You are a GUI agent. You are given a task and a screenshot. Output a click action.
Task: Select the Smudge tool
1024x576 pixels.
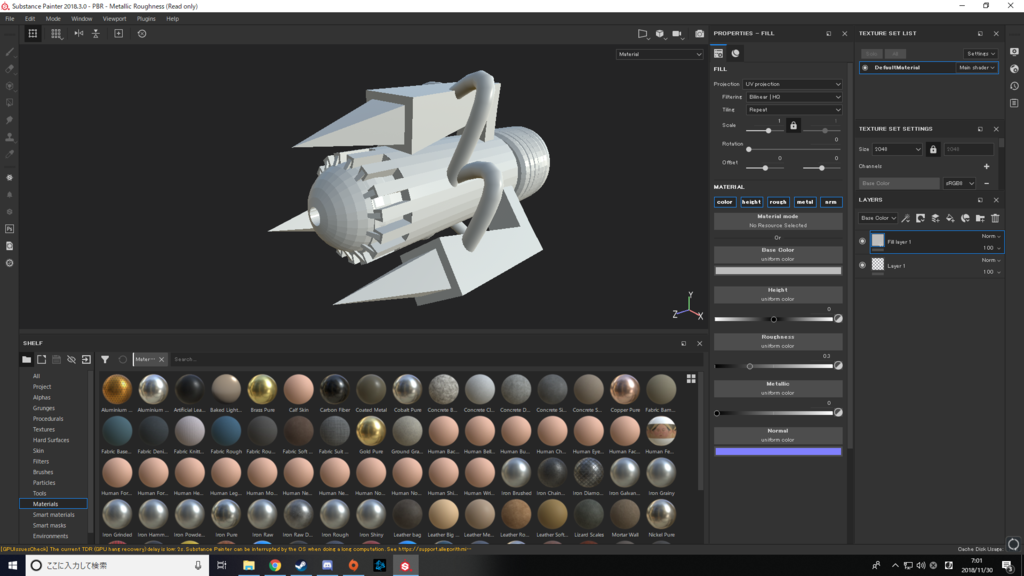click(10, 120)
